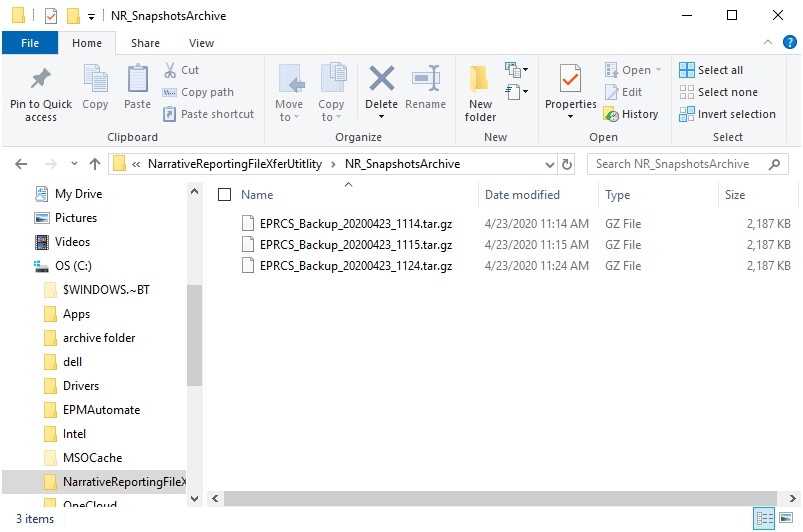Open History in the Open group
The height and width of the screenshot is (532, 803).
point(631,114)
